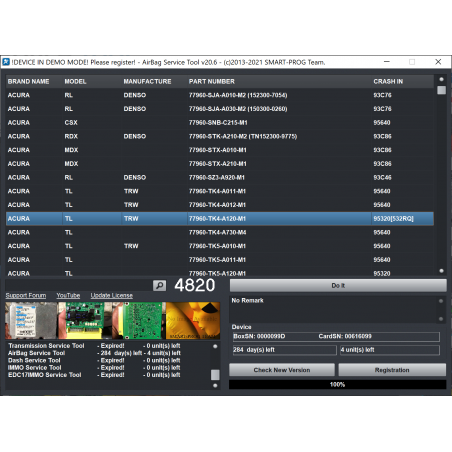Select TL row 77960-TK4-A730-M4
This screenshot has height=452, width=452.
[x=220, y=232]
